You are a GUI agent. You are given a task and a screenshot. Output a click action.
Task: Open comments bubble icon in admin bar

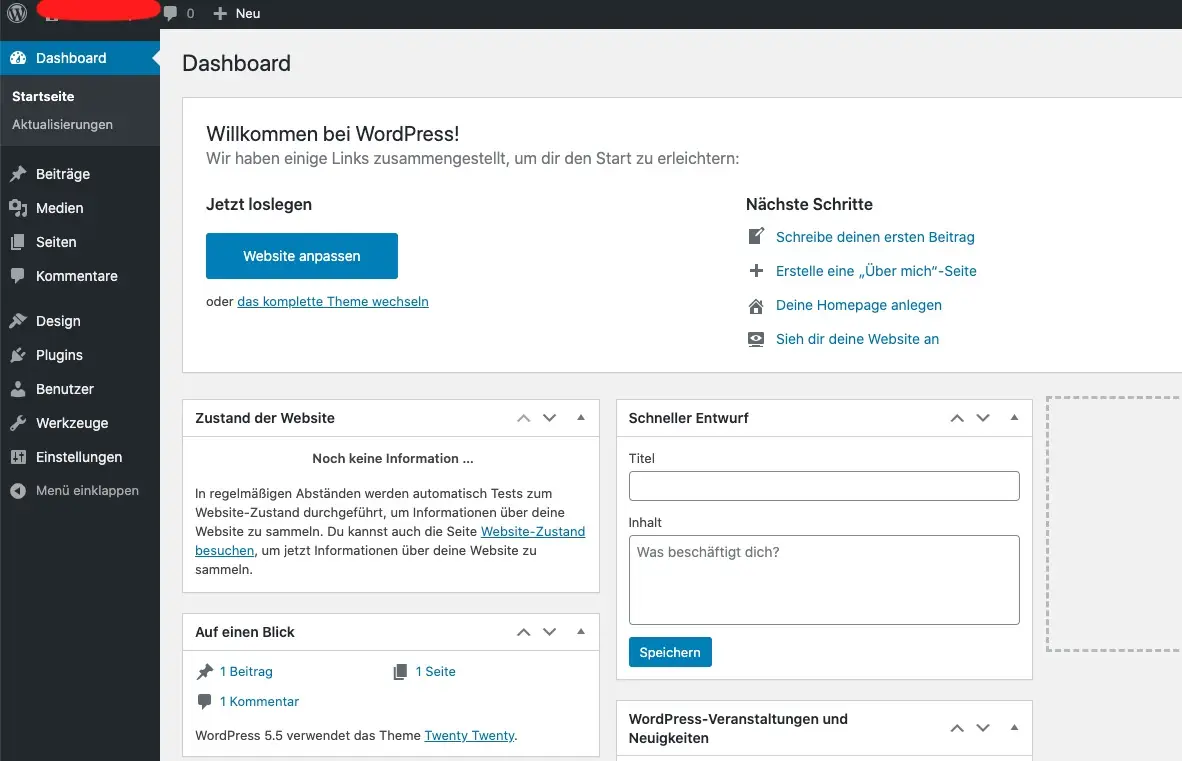point(170,14)
